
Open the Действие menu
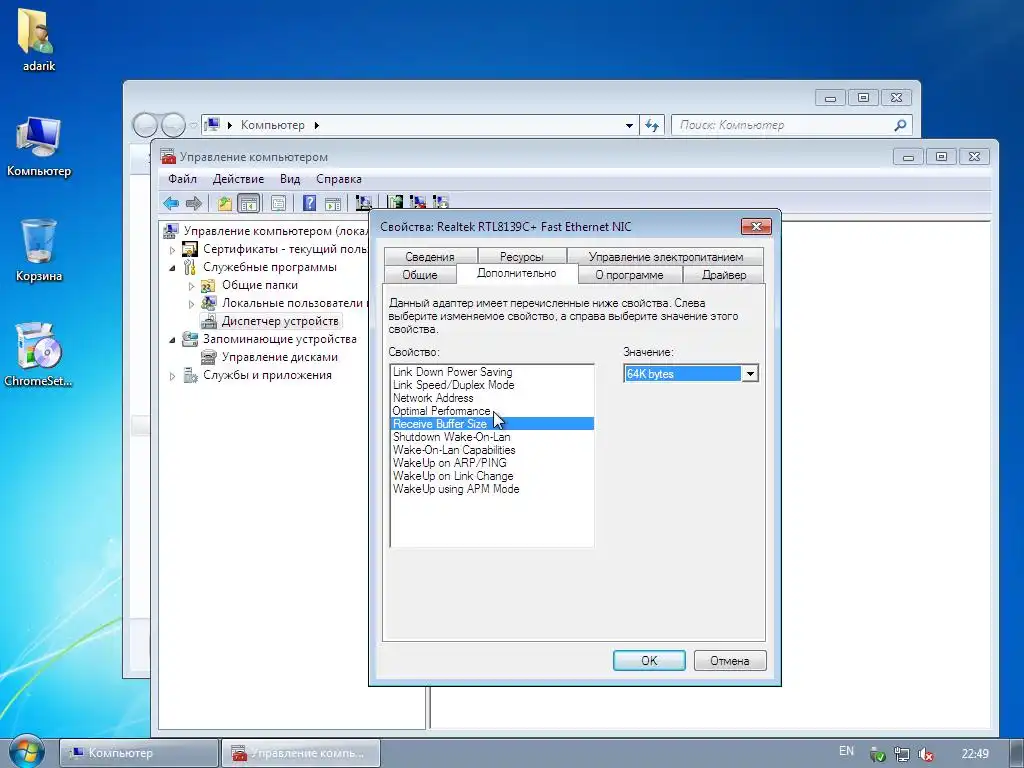point(238,179)
